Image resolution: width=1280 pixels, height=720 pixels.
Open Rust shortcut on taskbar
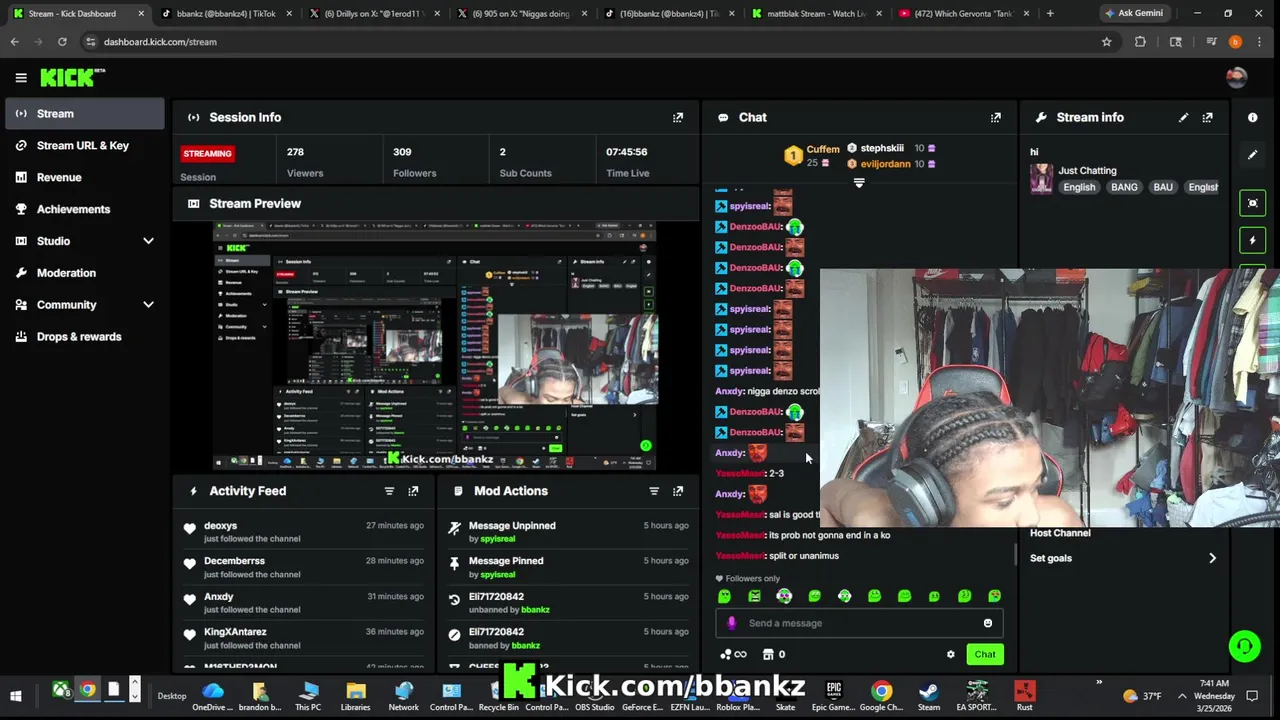coord(1025,695)
